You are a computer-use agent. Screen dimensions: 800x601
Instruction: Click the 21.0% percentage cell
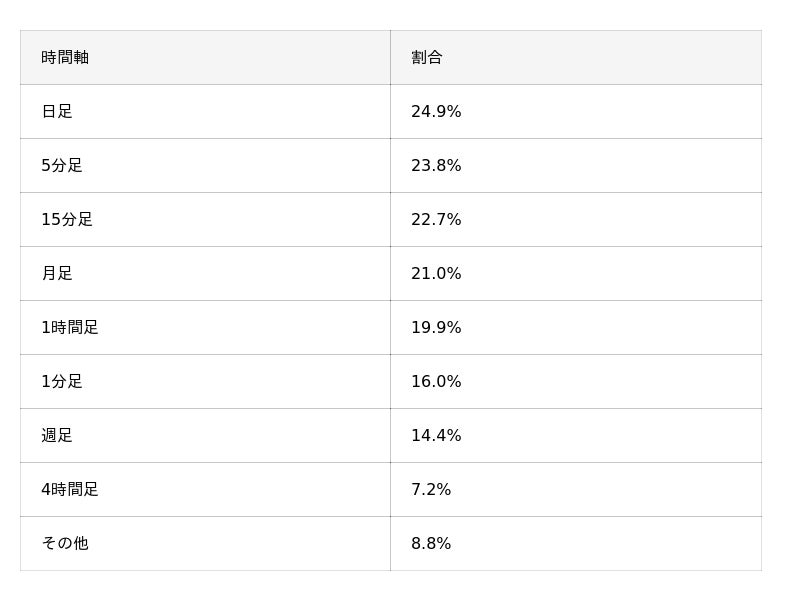click(x=436, y=274)
